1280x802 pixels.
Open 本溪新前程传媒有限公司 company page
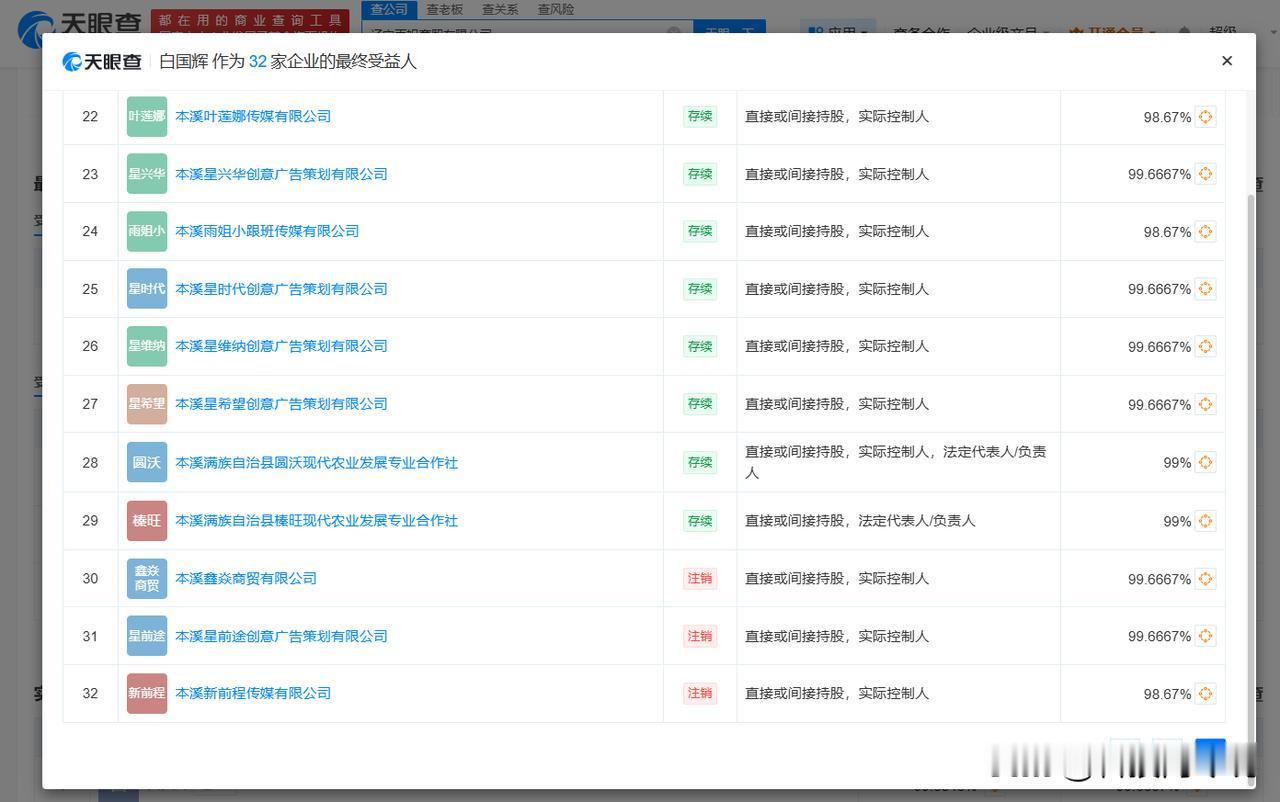pyautogui.click(x=253, y=693)
